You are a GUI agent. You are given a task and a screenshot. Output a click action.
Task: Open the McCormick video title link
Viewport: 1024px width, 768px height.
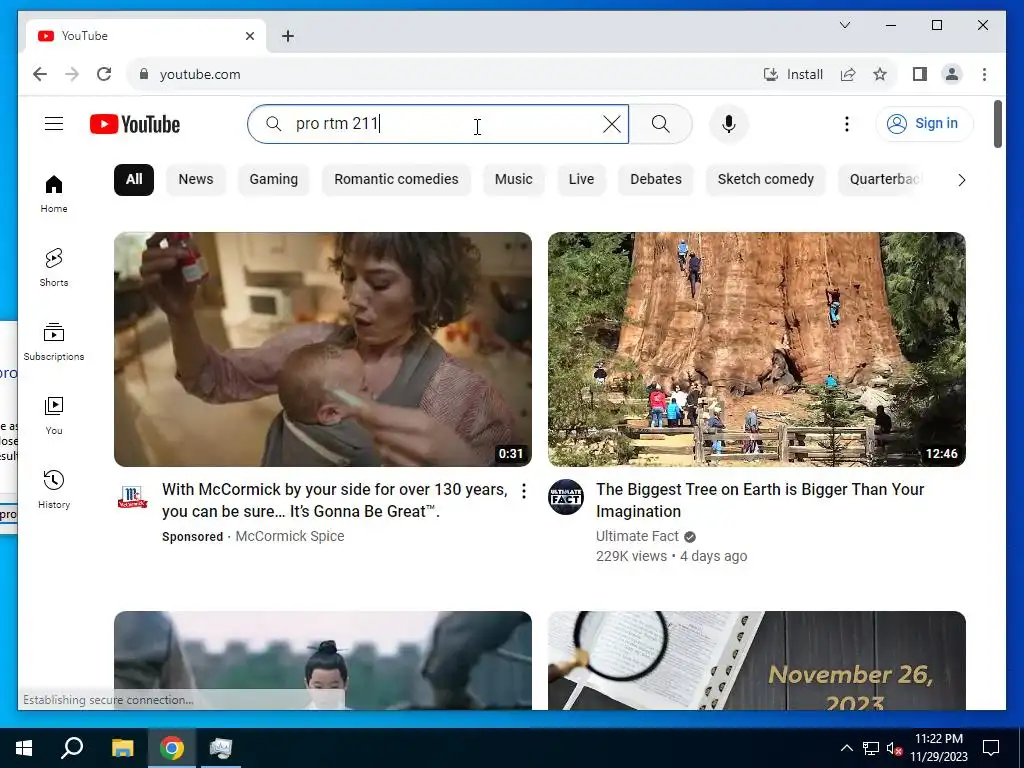(334, 500)
